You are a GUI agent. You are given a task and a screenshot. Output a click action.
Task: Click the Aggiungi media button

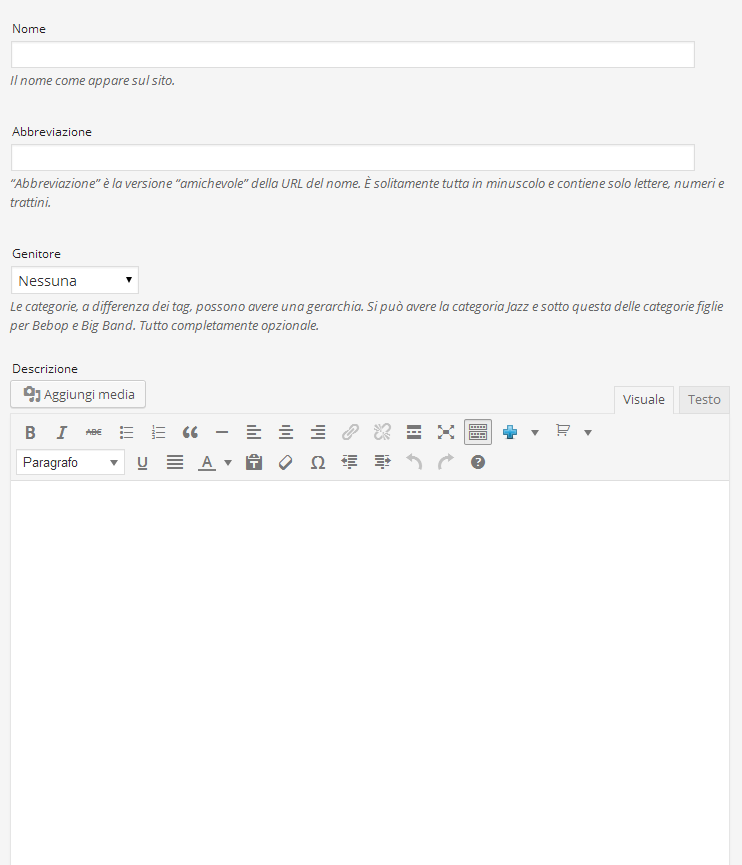[x=78, y=394]
